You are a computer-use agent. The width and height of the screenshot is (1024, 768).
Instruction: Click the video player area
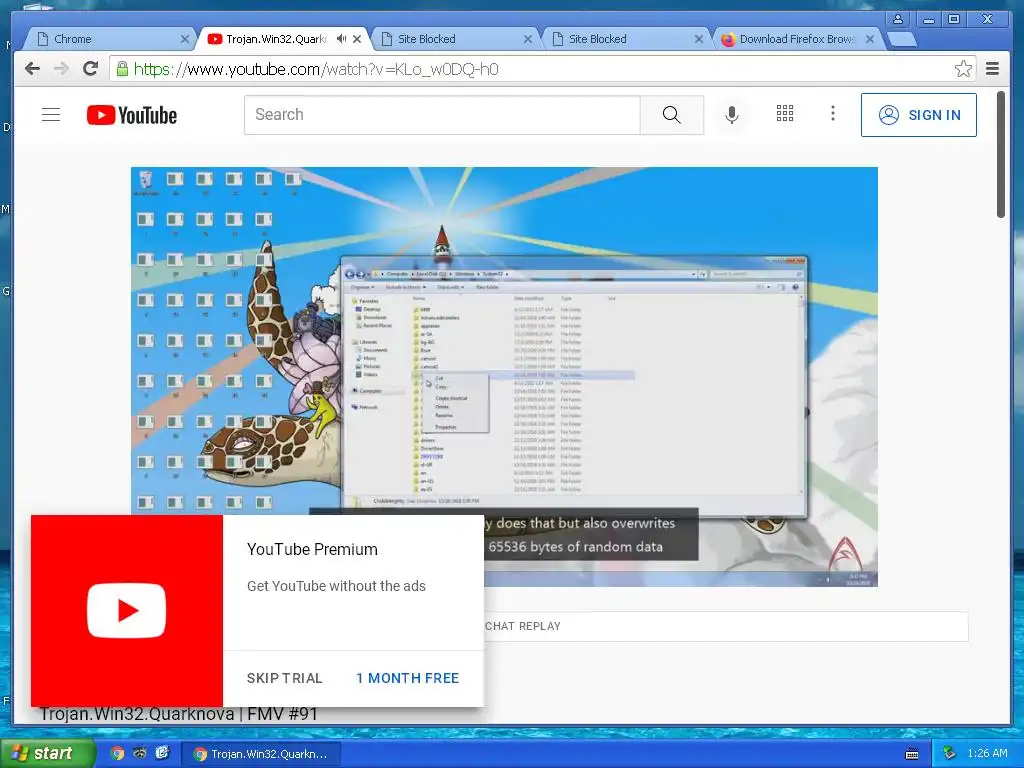(504, 377)
